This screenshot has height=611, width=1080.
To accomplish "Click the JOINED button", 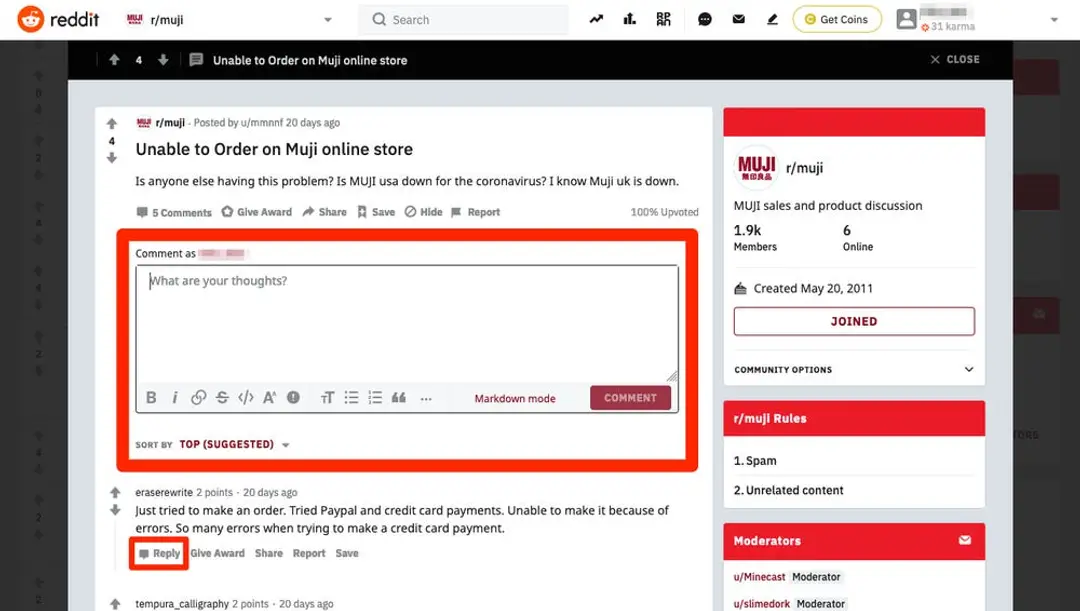I will click(853, 321).
